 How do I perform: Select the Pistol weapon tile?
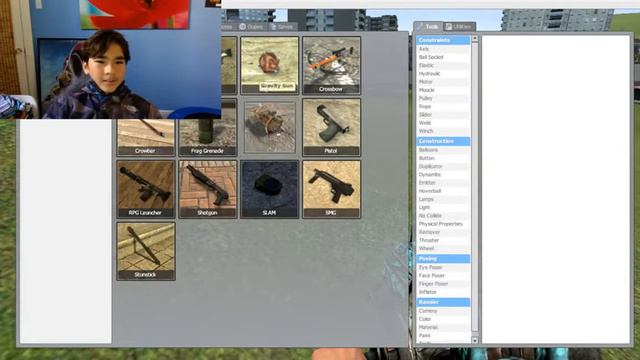[331, 127]
